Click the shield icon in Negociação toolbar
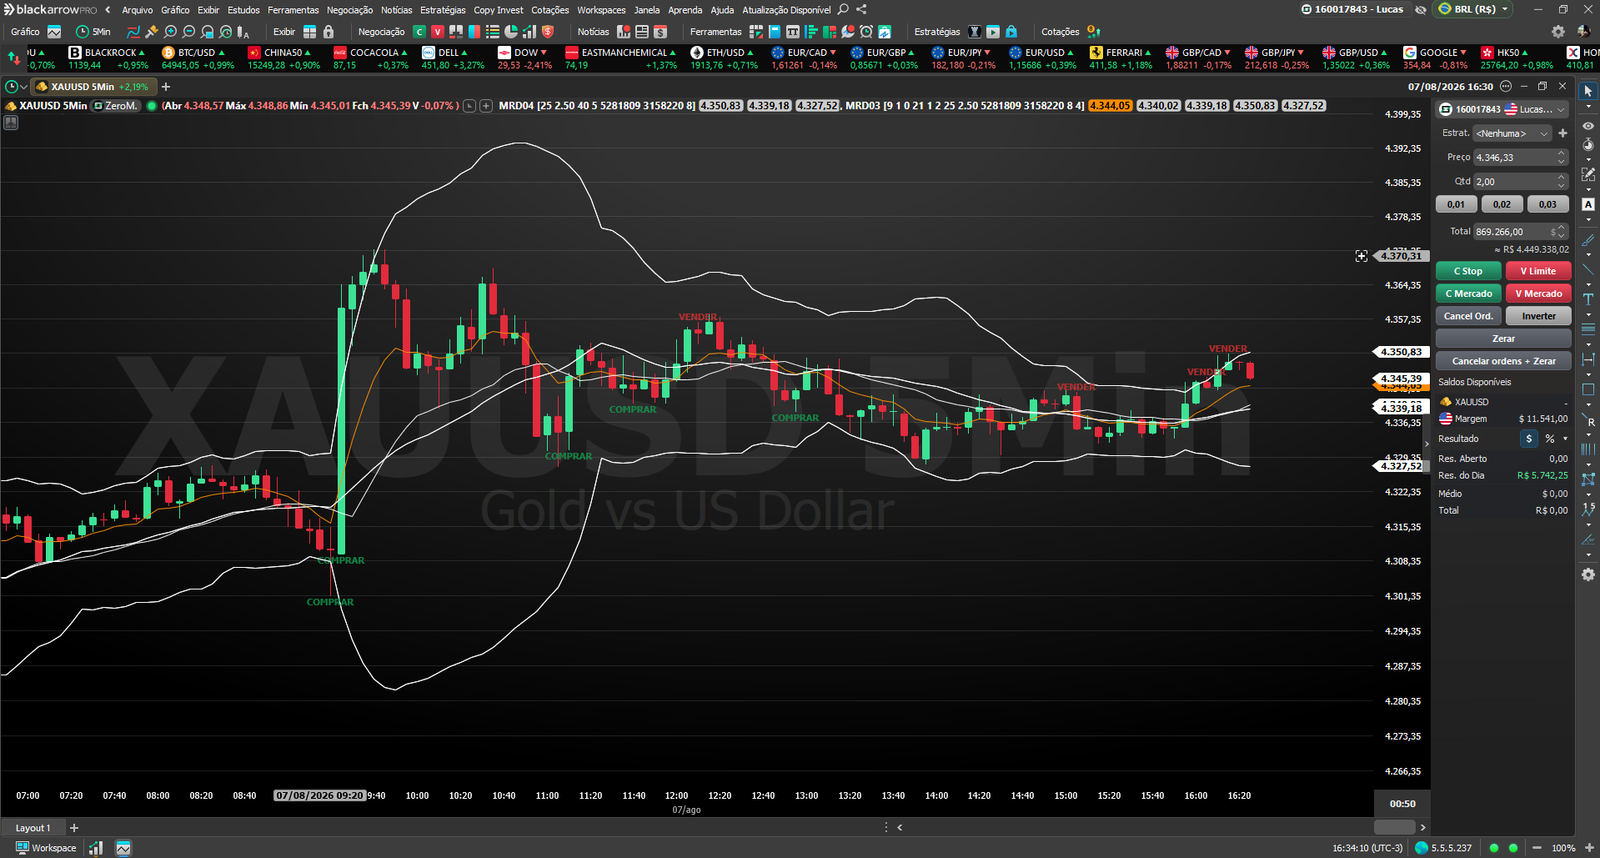 [x=547, y=32]
